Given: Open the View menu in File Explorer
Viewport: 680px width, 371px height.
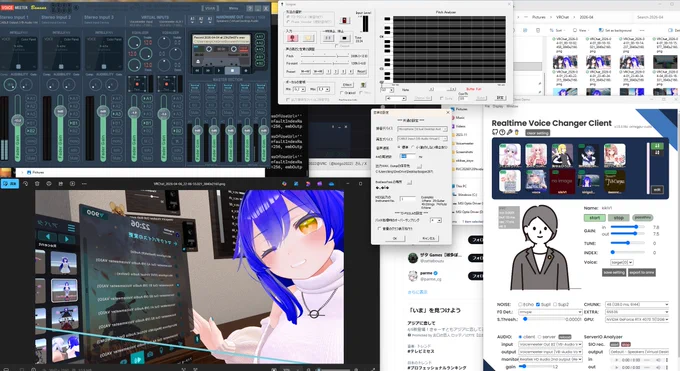Looking at the screenshot, I should (x=580, y=30).
